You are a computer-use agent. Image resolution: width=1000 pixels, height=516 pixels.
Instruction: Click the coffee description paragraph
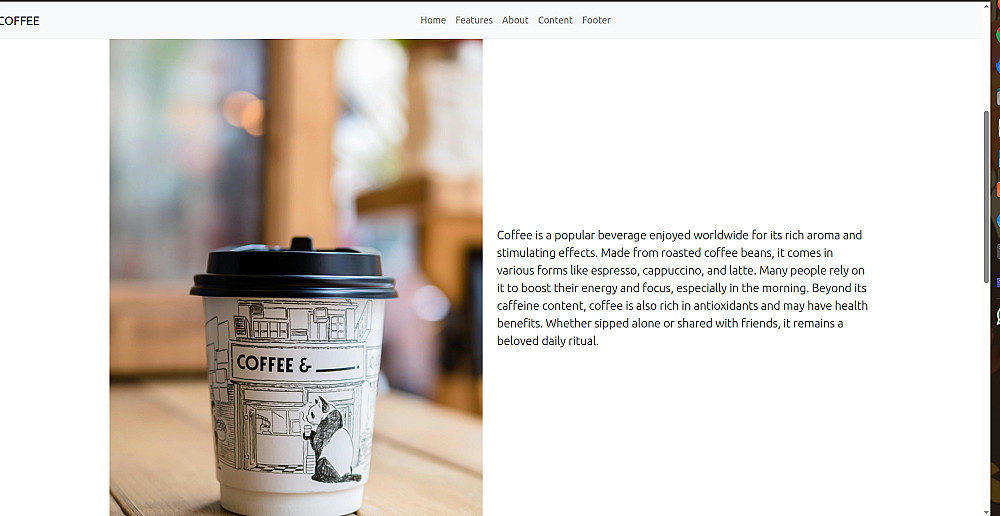[x=682, y=288]
